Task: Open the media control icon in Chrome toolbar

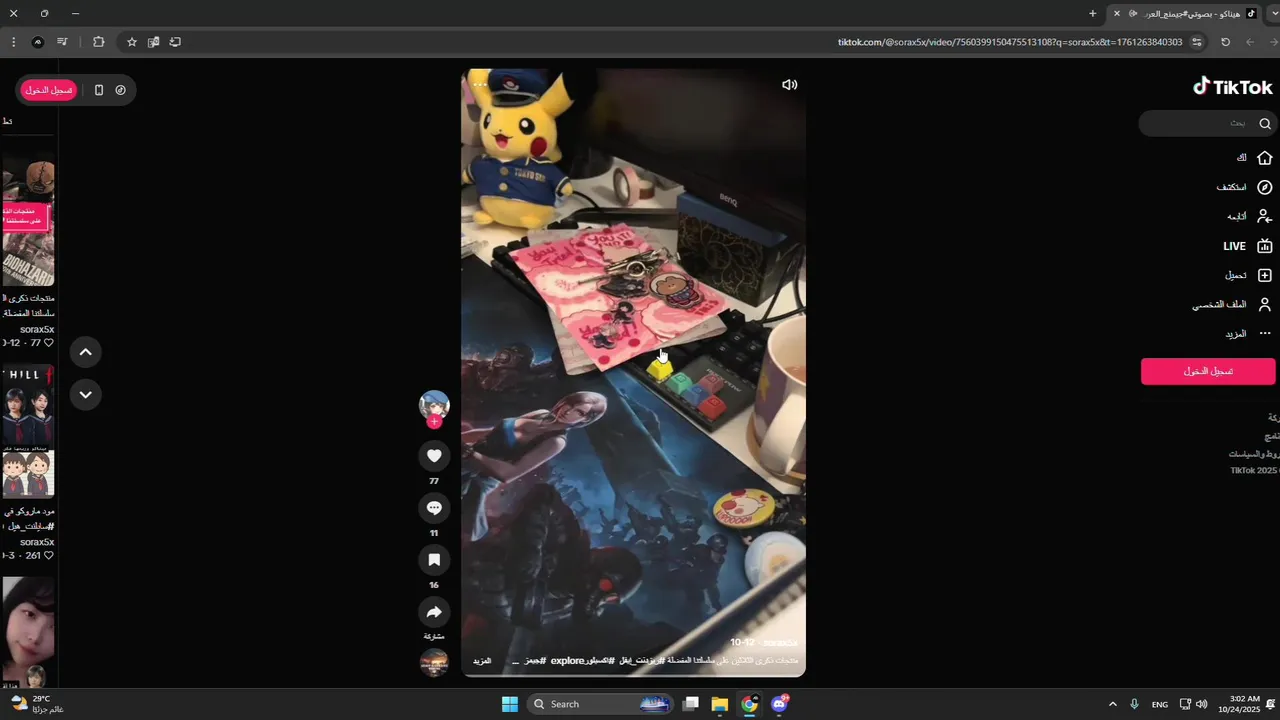Action: coord(62,42)
